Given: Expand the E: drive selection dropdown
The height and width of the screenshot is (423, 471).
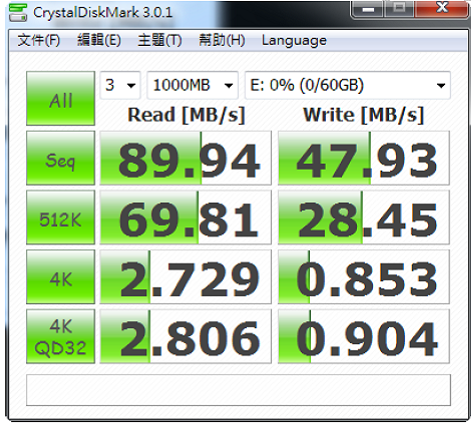Looking at the screenshot, I should 348,85.
